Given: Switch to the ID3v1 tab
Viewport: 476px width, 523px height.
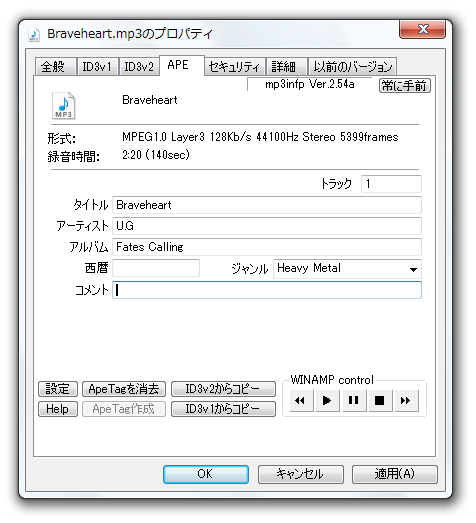Looking at the screenshot, I should coord(97,67).
